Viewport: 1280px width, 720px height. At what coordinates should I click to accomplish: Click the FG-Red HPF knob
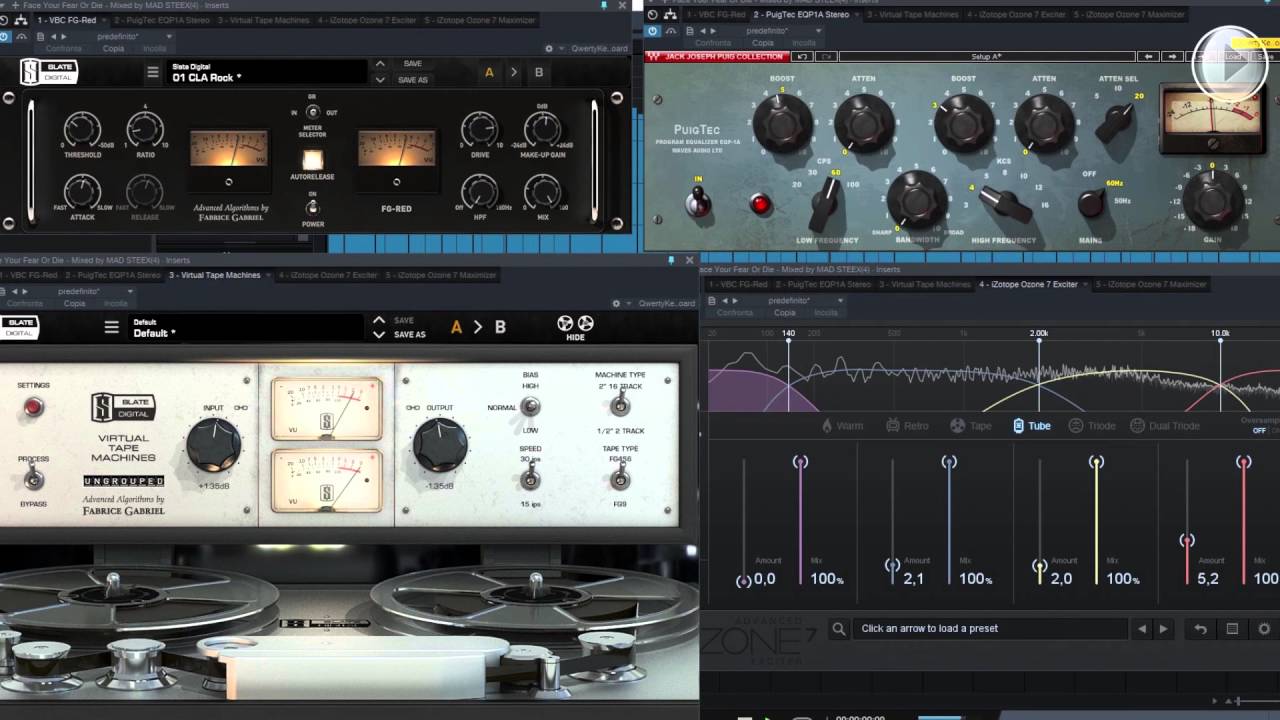480,192
